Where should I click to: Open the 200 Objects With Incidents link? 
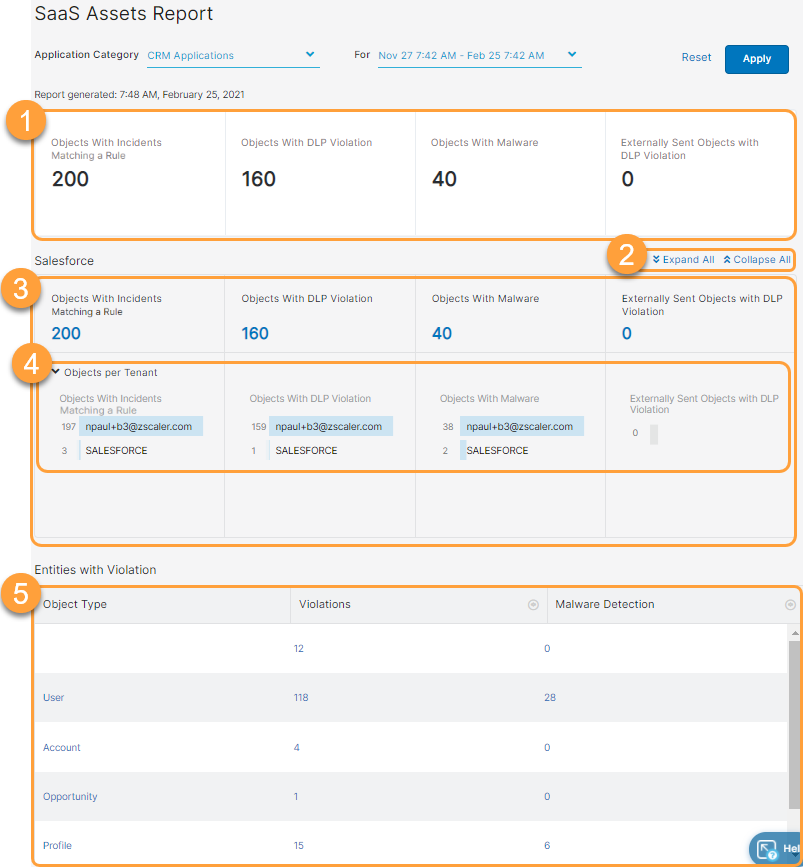pyautogui.click(x=64, y=333)
